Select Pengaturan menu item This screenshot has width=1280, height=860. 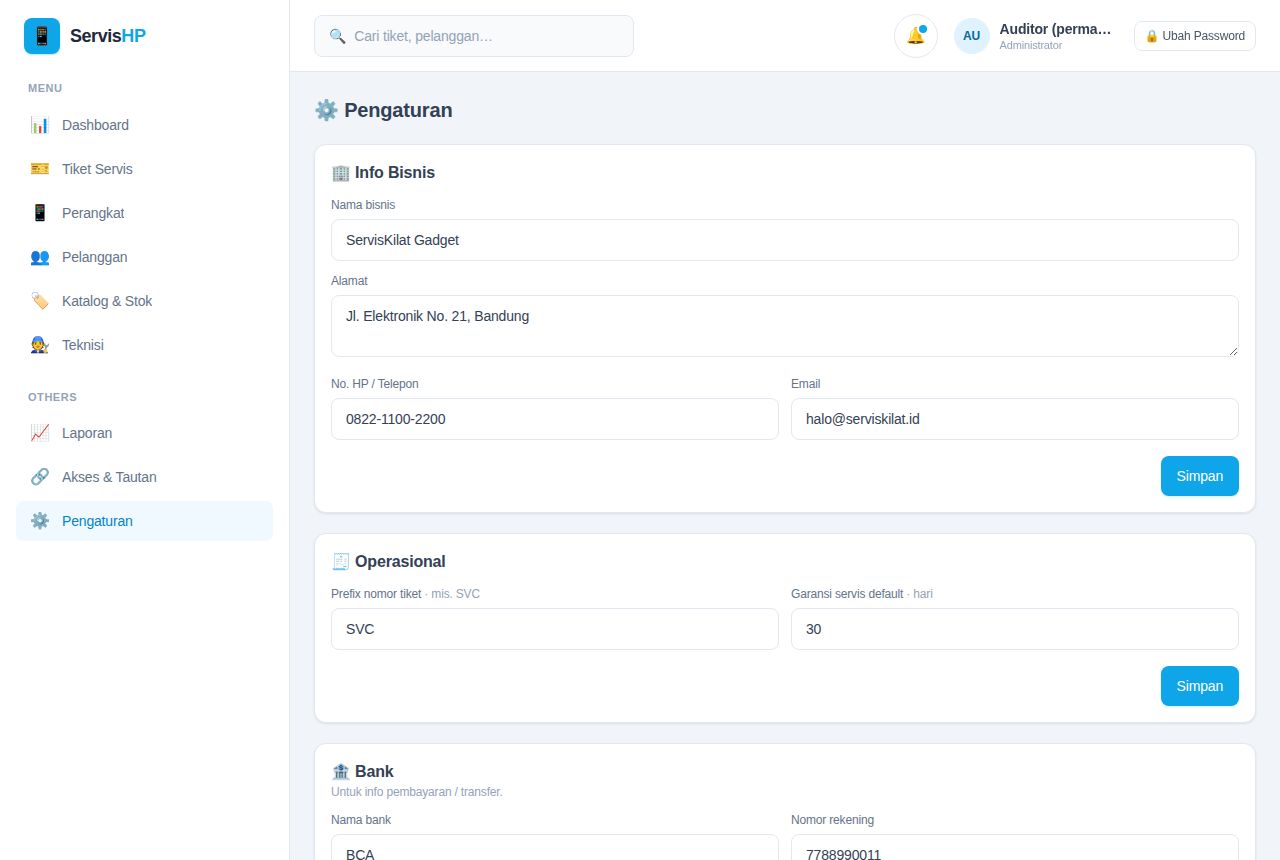tap(144, 521)
